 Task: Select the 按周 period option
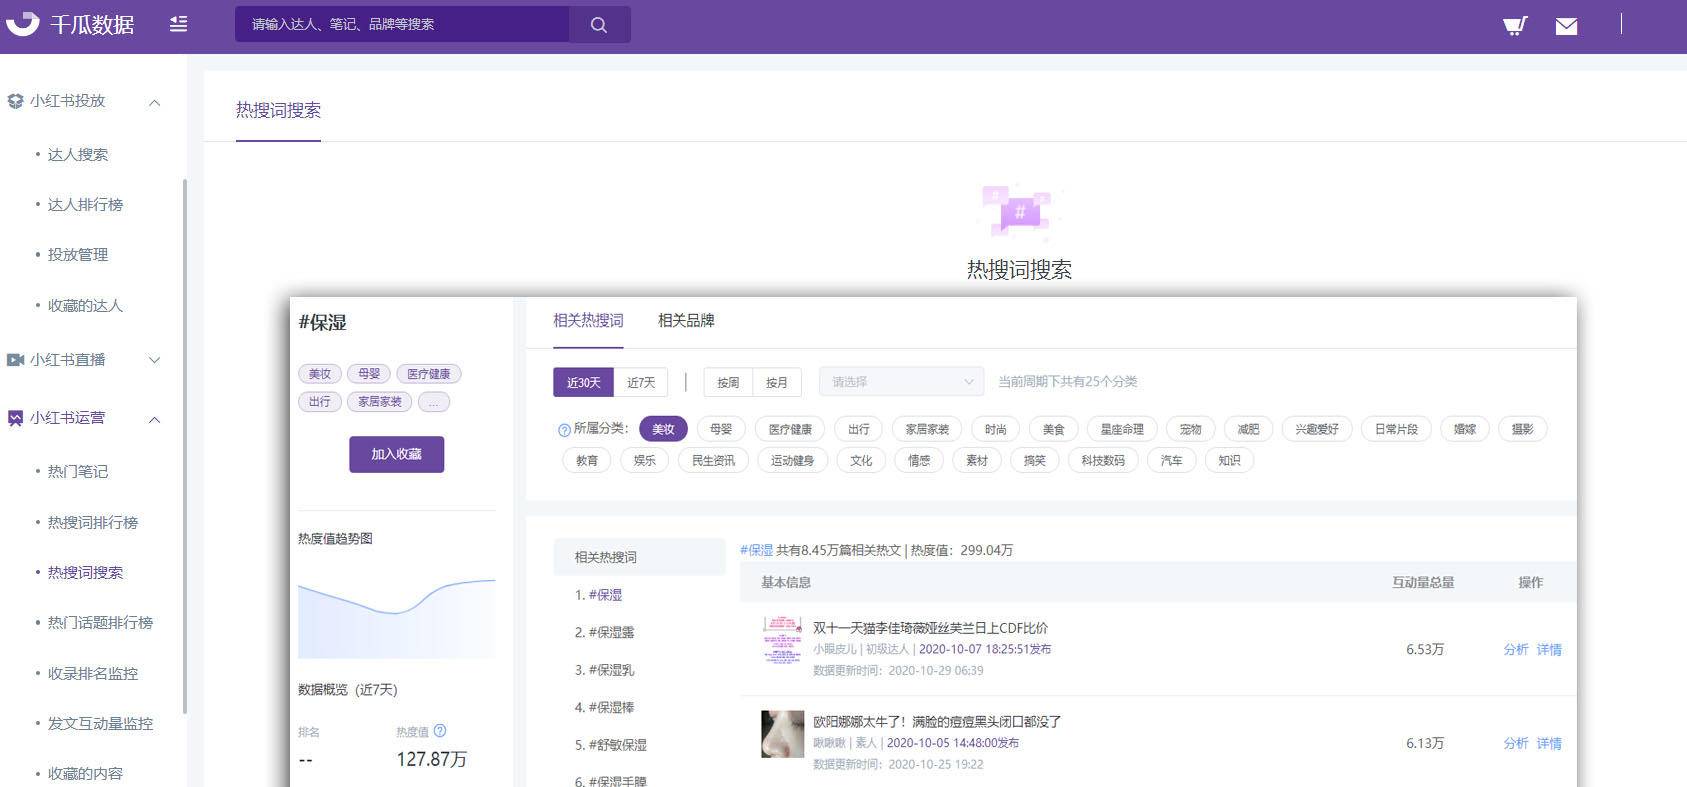click(x=728, y=382)
